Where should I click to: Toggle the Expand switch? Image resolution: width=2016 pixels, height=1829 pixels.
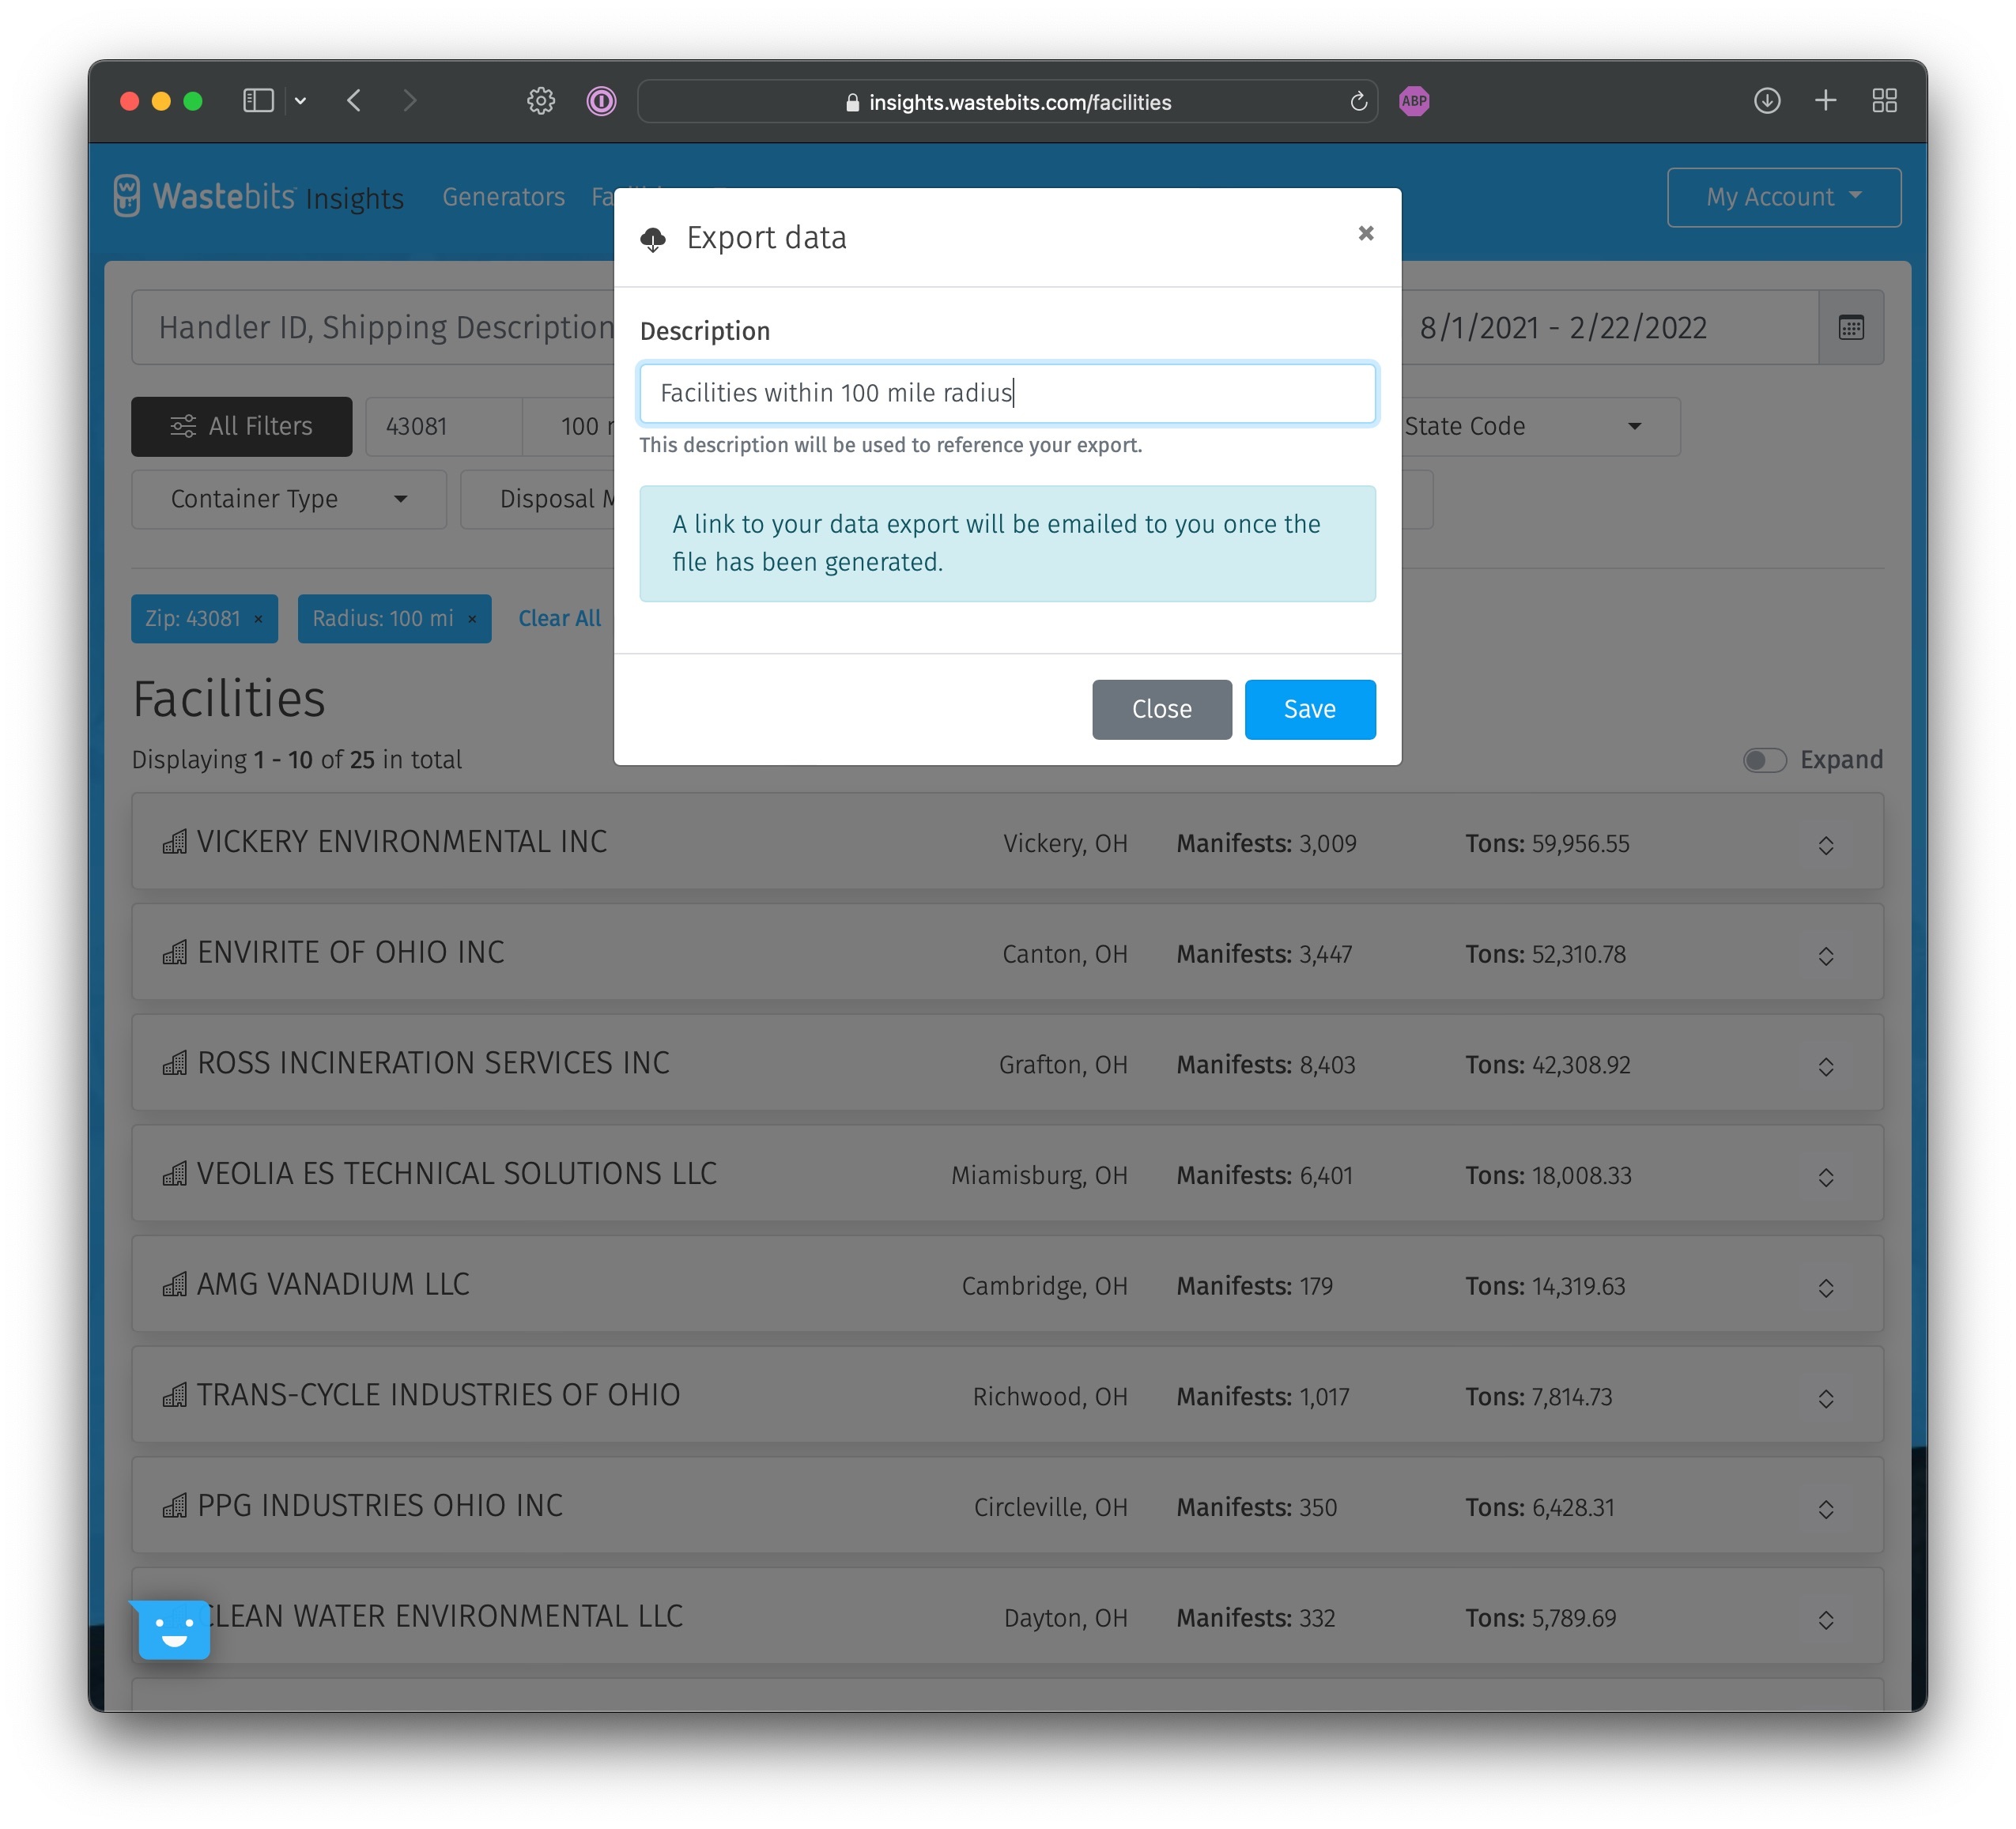click(1764, 760)
